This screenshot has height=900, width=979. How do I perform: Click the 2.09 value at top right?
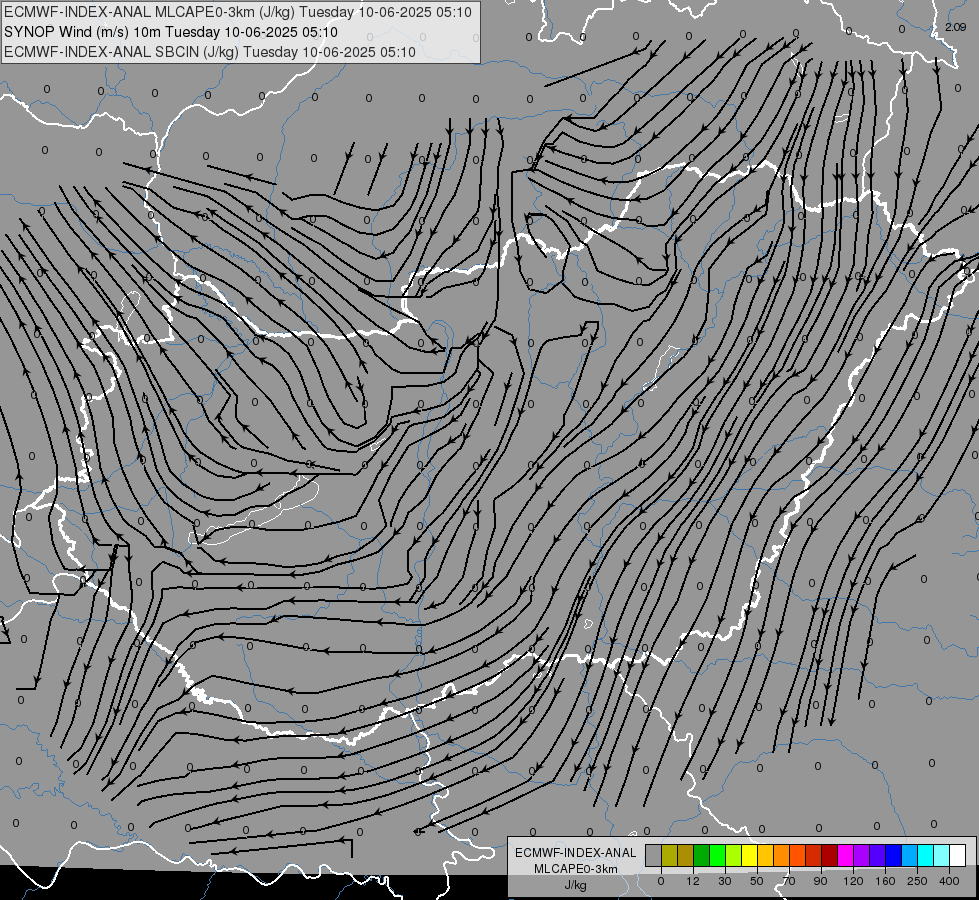coord(955,27)
